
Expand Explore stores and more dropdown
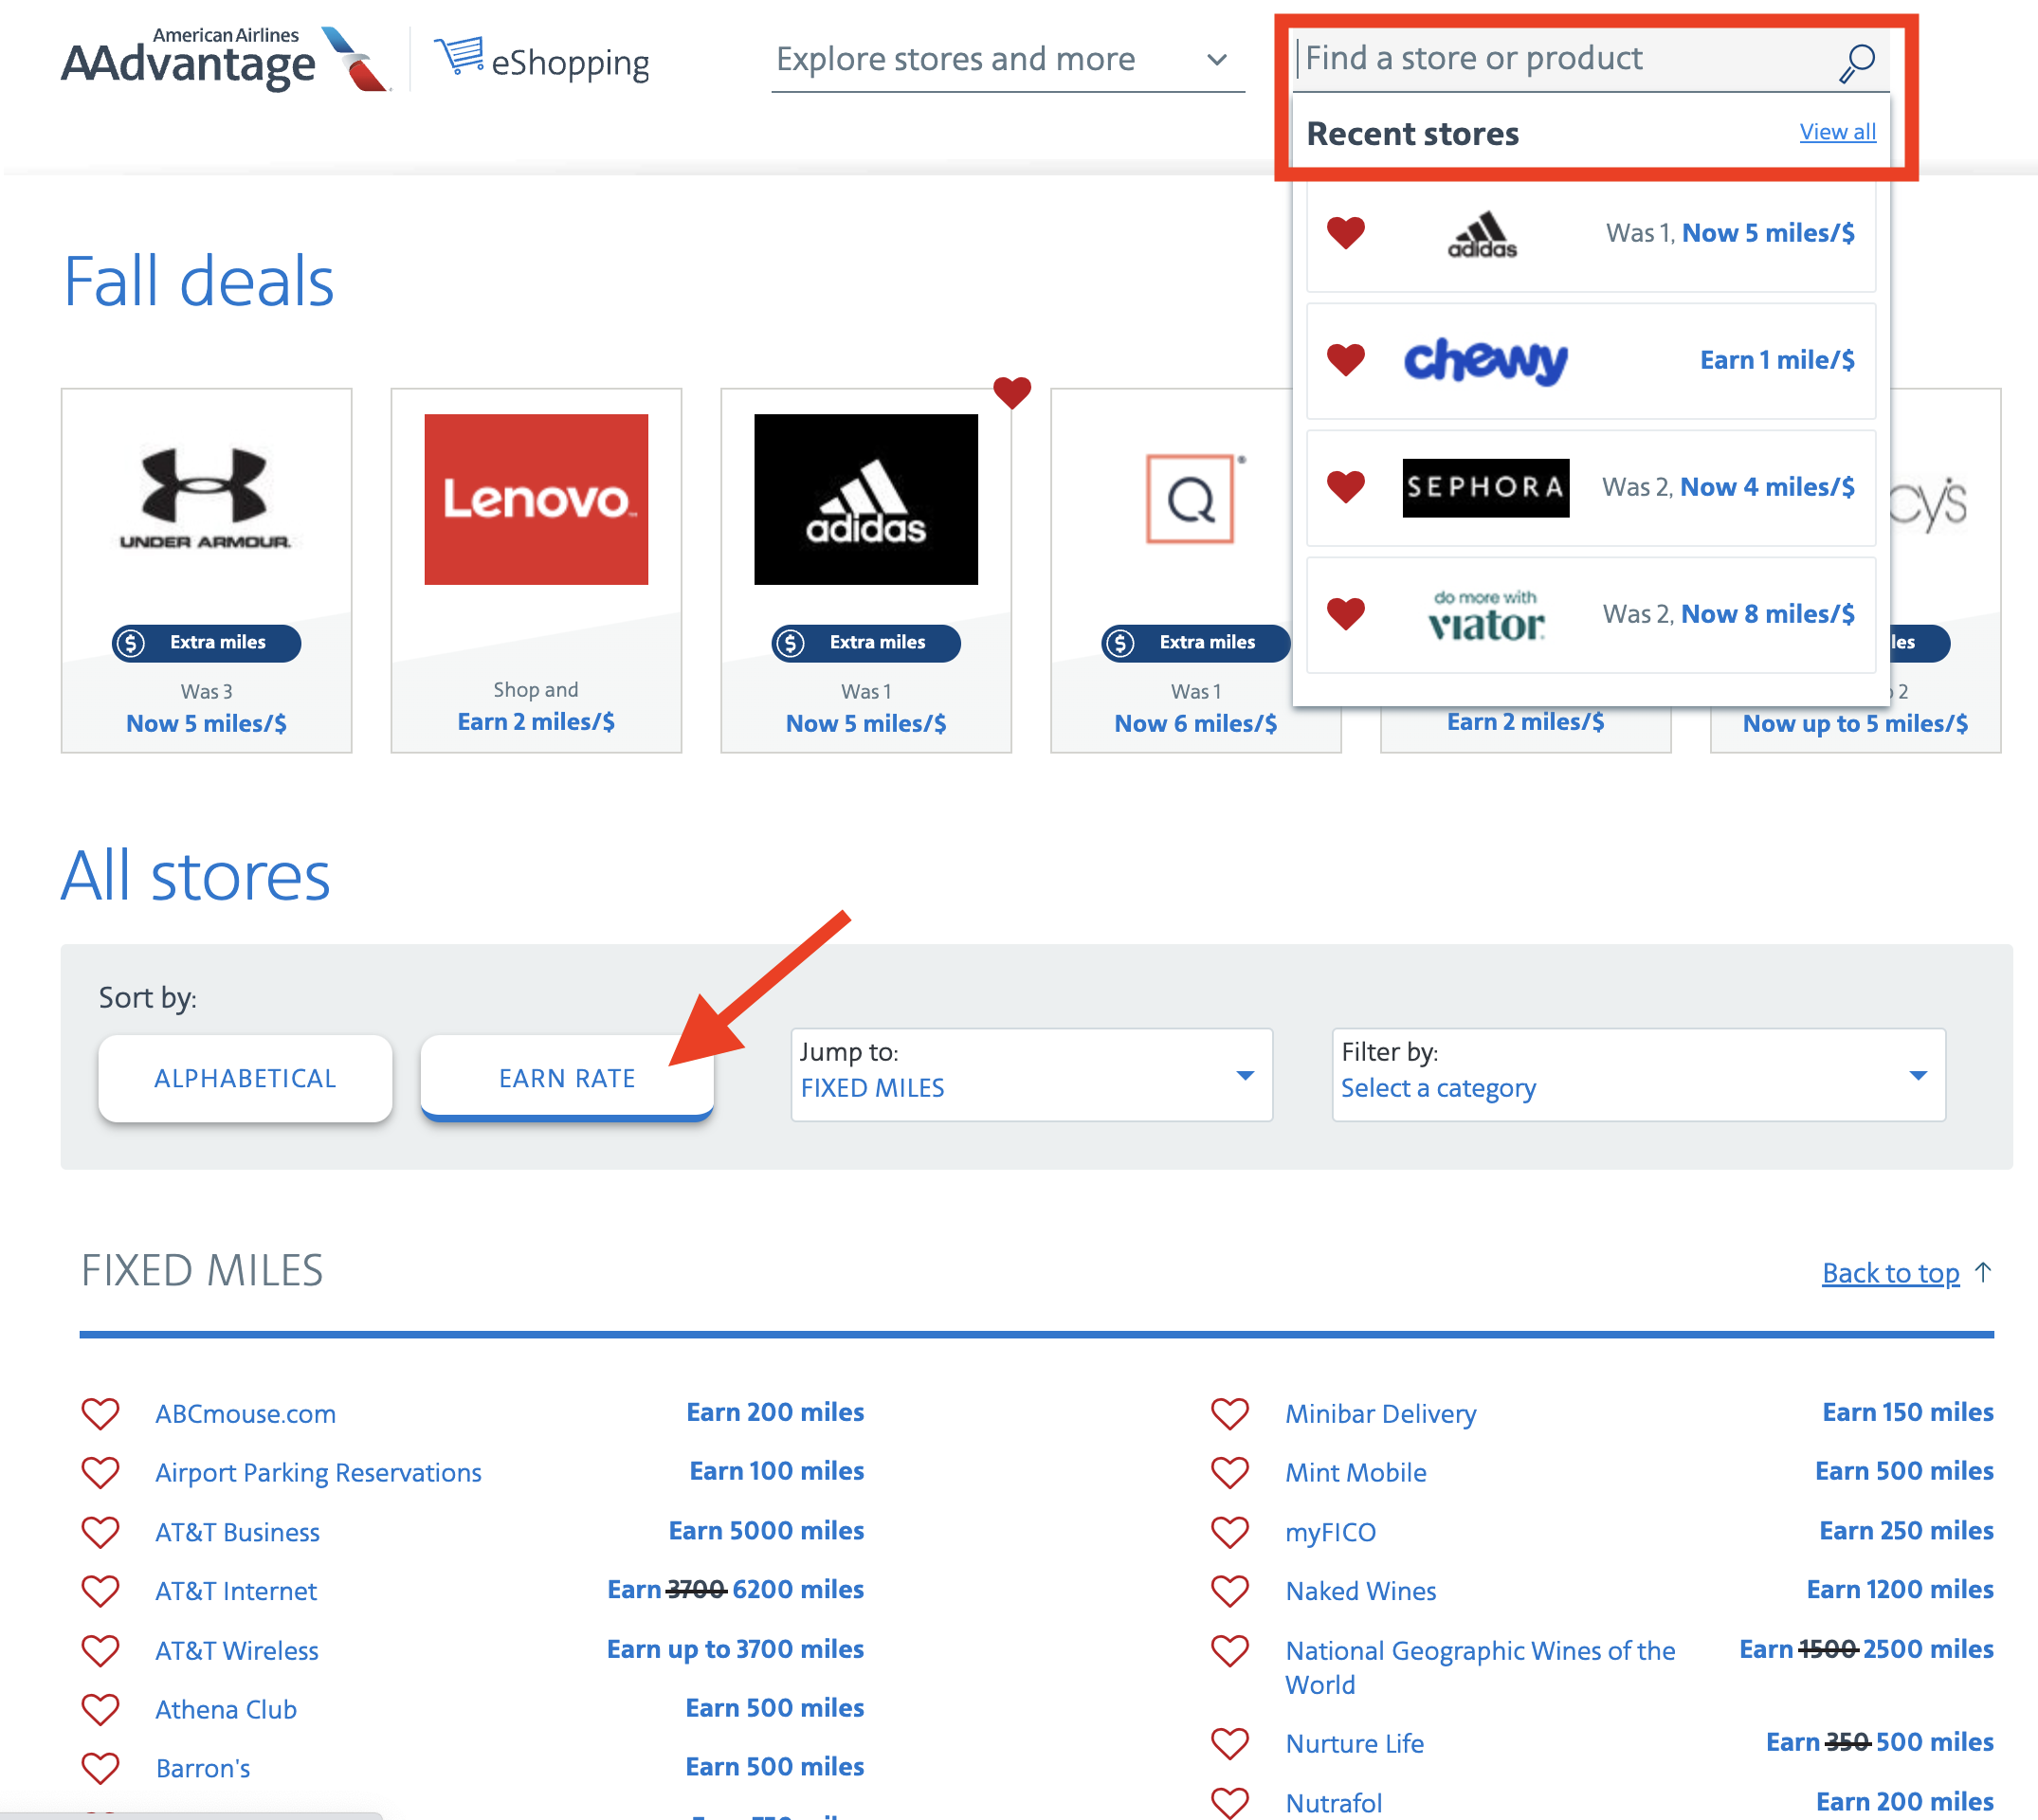[1007, 60]
